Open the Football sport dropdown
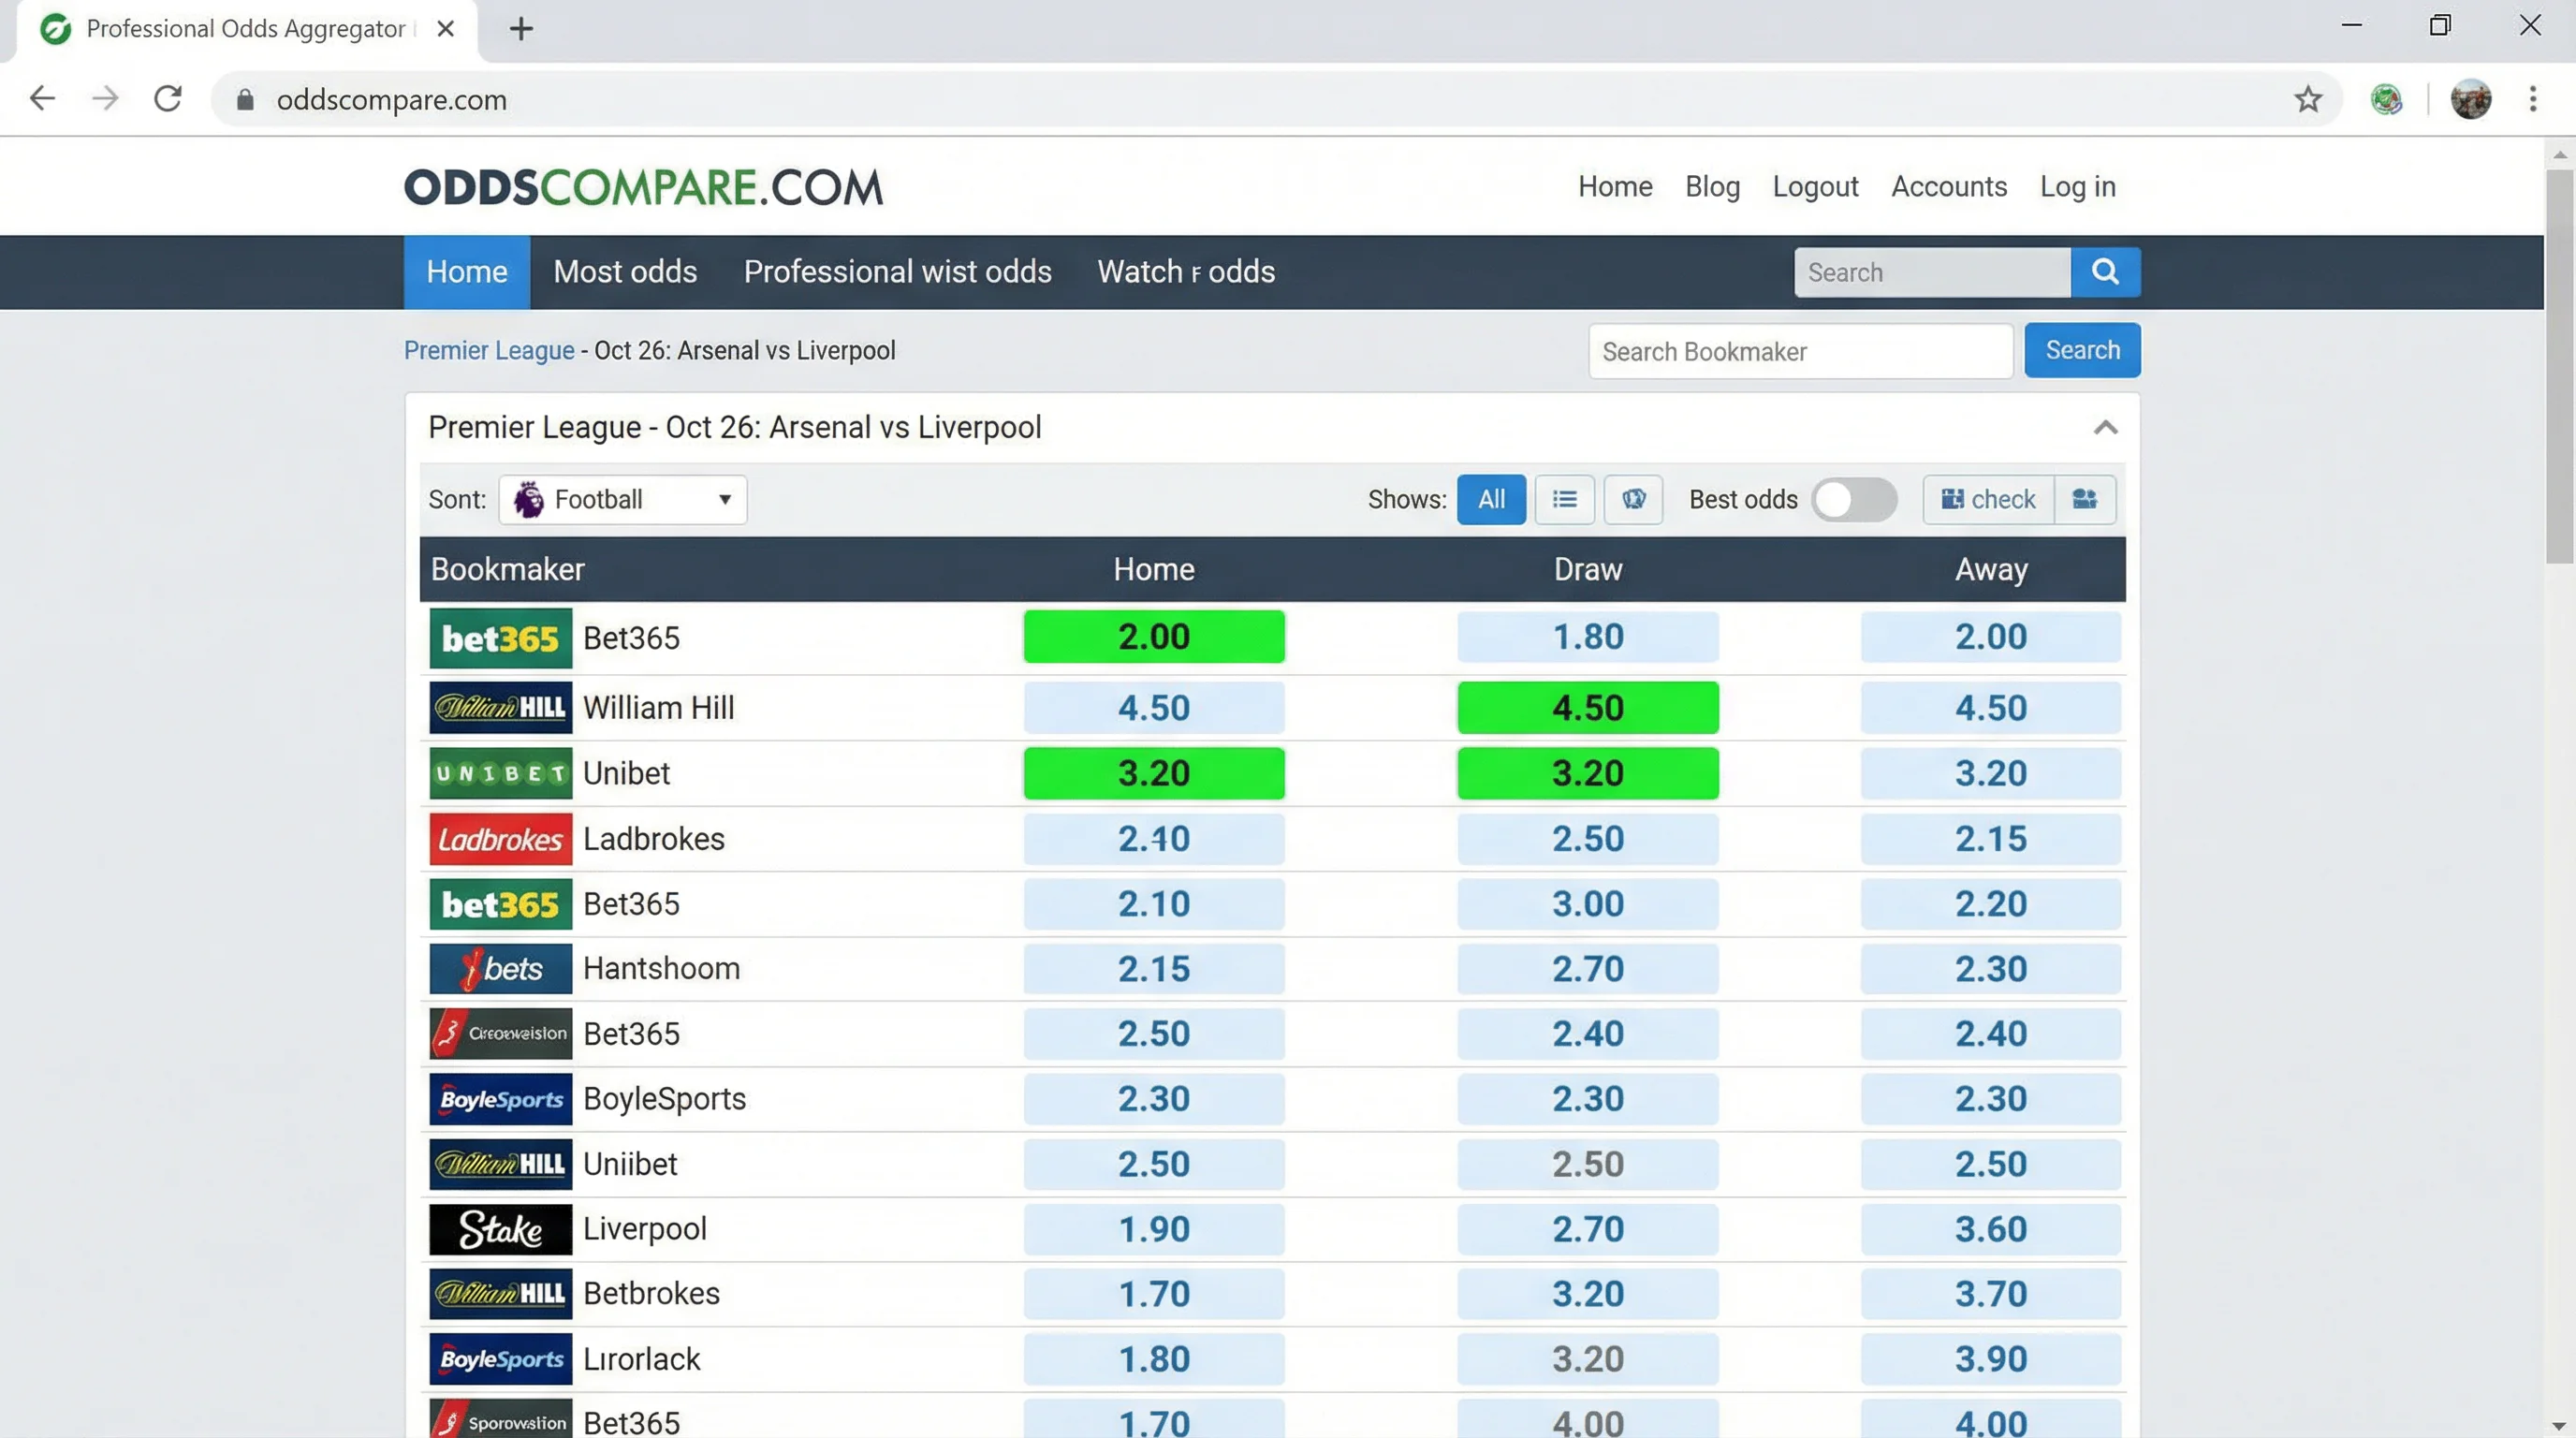The image size is (2576, 1438). (x=623, y=499)
